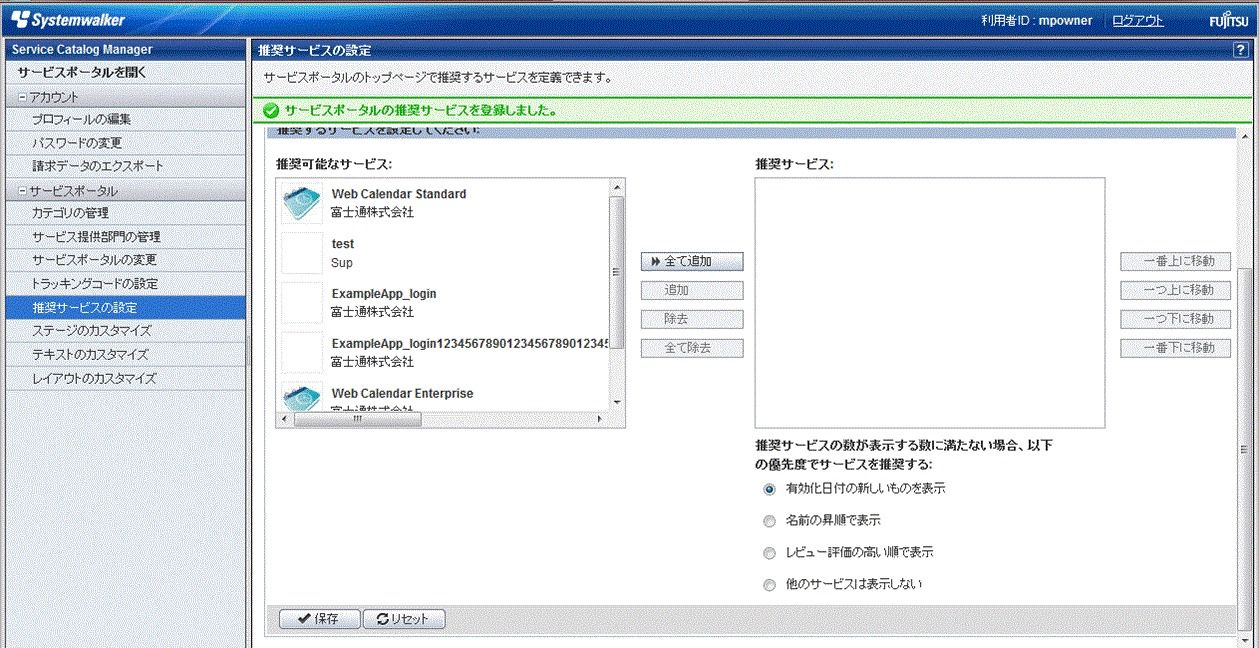Viewport: 1259px width, 648px height.
Task: Open ステージのカスタマイズ menu item
Action: pyautogui.click(x=125, y=331)
